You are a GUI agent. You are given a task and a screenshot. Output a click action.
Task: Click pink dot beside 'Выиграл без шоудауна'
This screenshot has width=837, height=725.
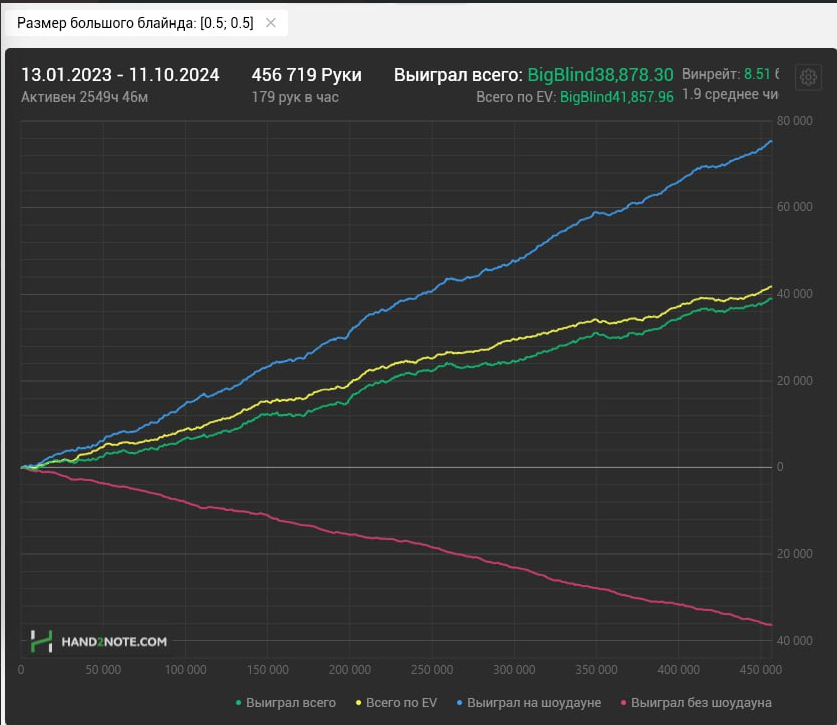pos(625,703)
